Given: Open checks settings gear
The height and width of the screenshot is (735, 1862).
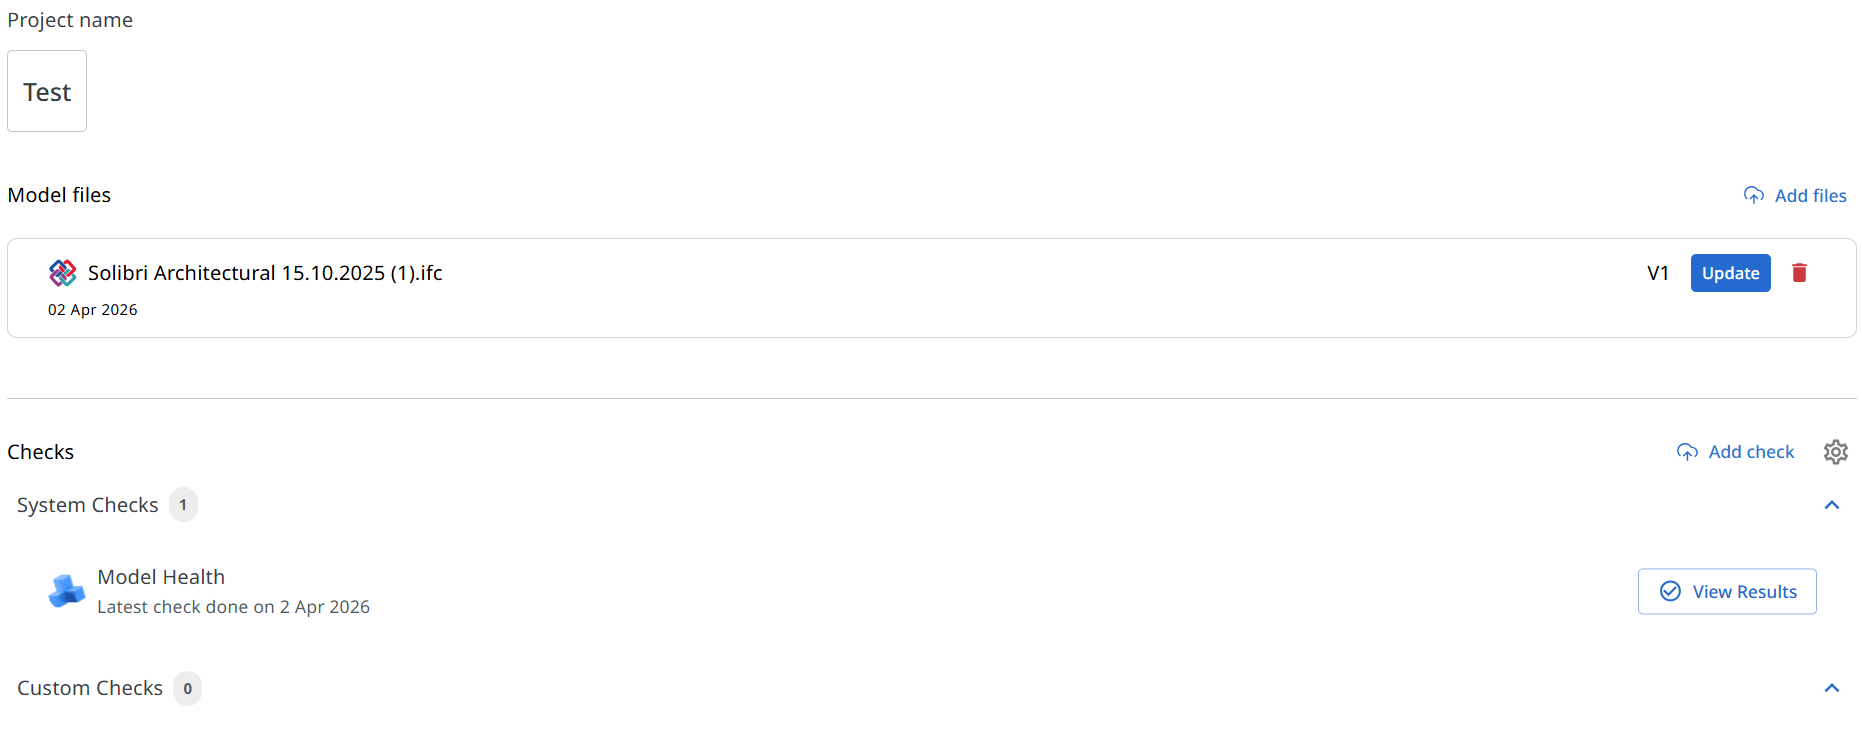Looking at the screenshot, I should point(1835,452).
